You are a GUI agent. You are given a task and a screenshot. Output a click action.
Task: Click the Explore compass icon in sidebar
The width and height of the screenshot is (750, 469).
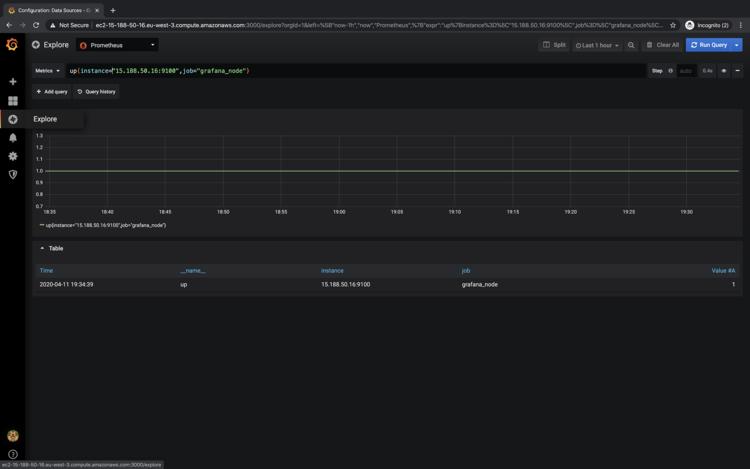click(x=13, y=119)
